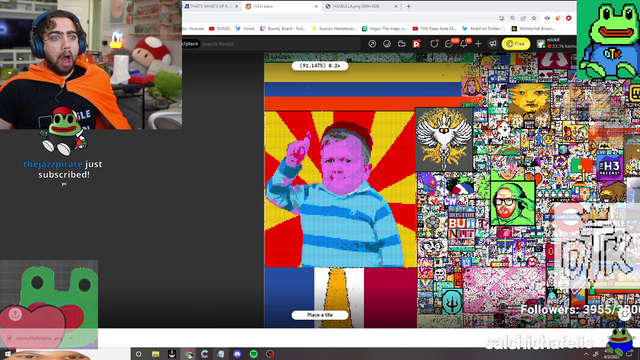
Task: Open File Explorer from the taskbar
Action: (x=155, y=354)
